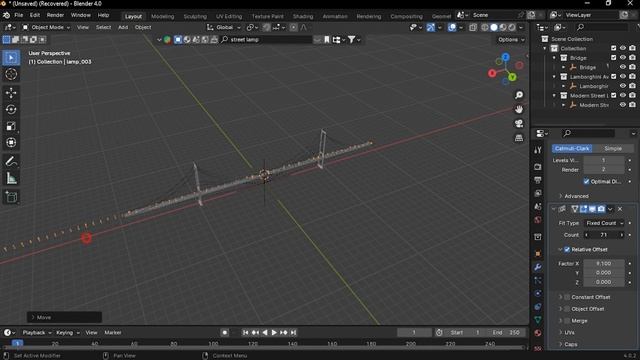Play the animation forward
This screenshot has height=360, width=640.
274,333
